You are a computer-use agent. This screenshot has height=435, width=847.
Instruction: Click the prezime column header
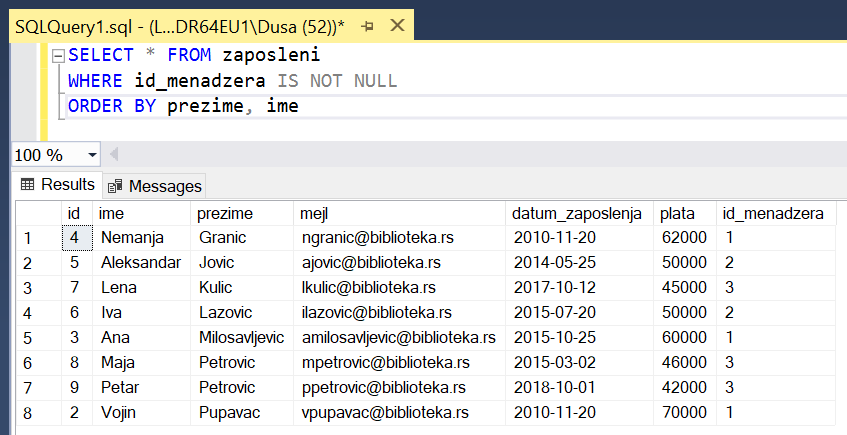coord(225,214)
